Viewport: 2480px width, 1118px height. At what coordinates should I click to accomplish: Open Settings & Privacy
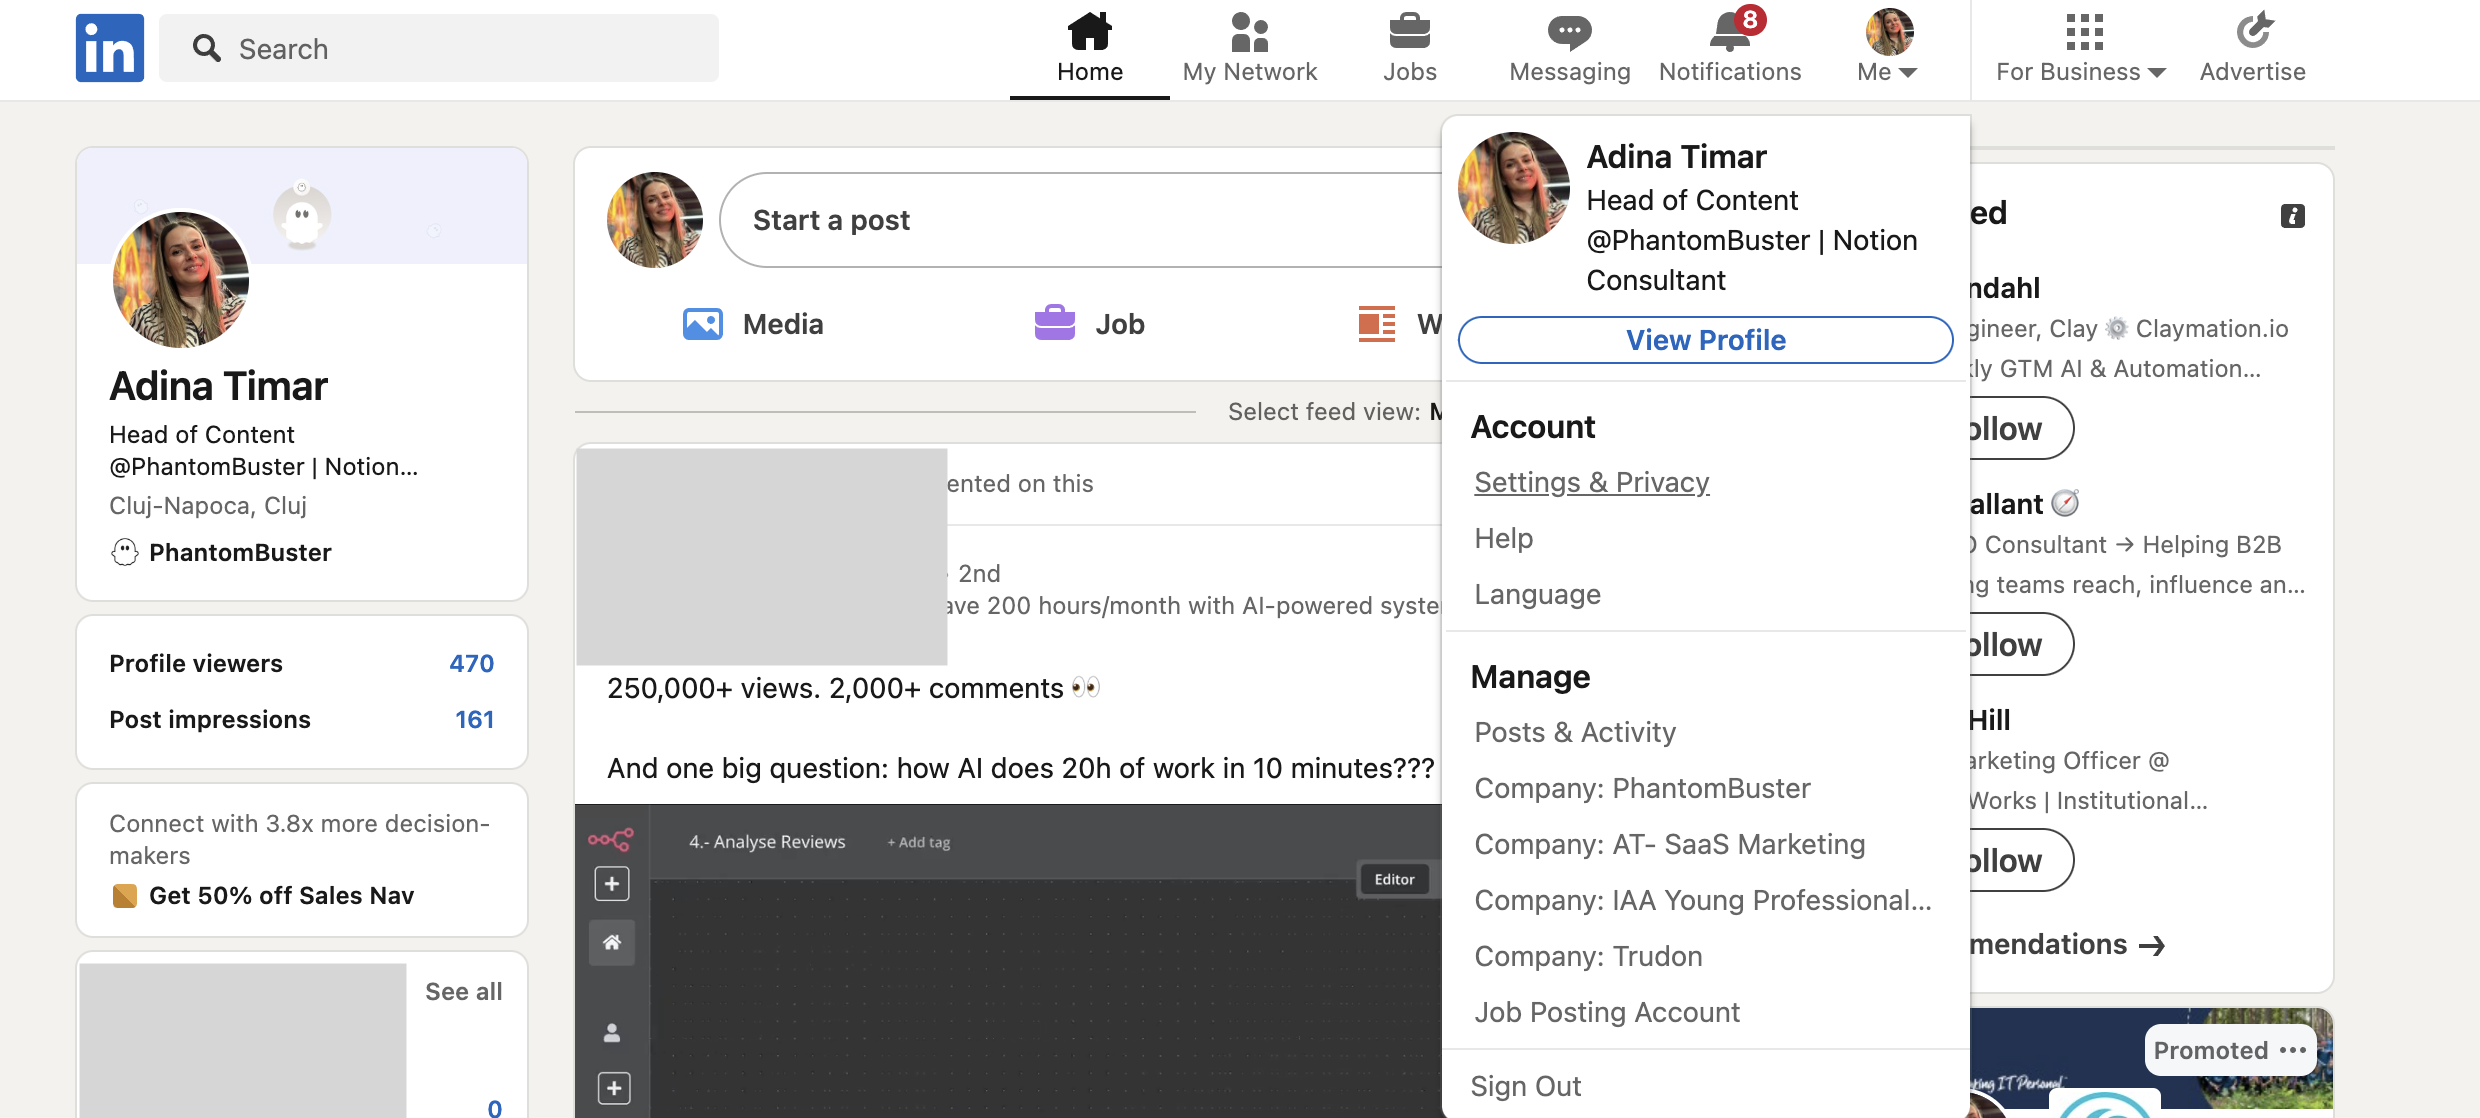[1592, 482]
